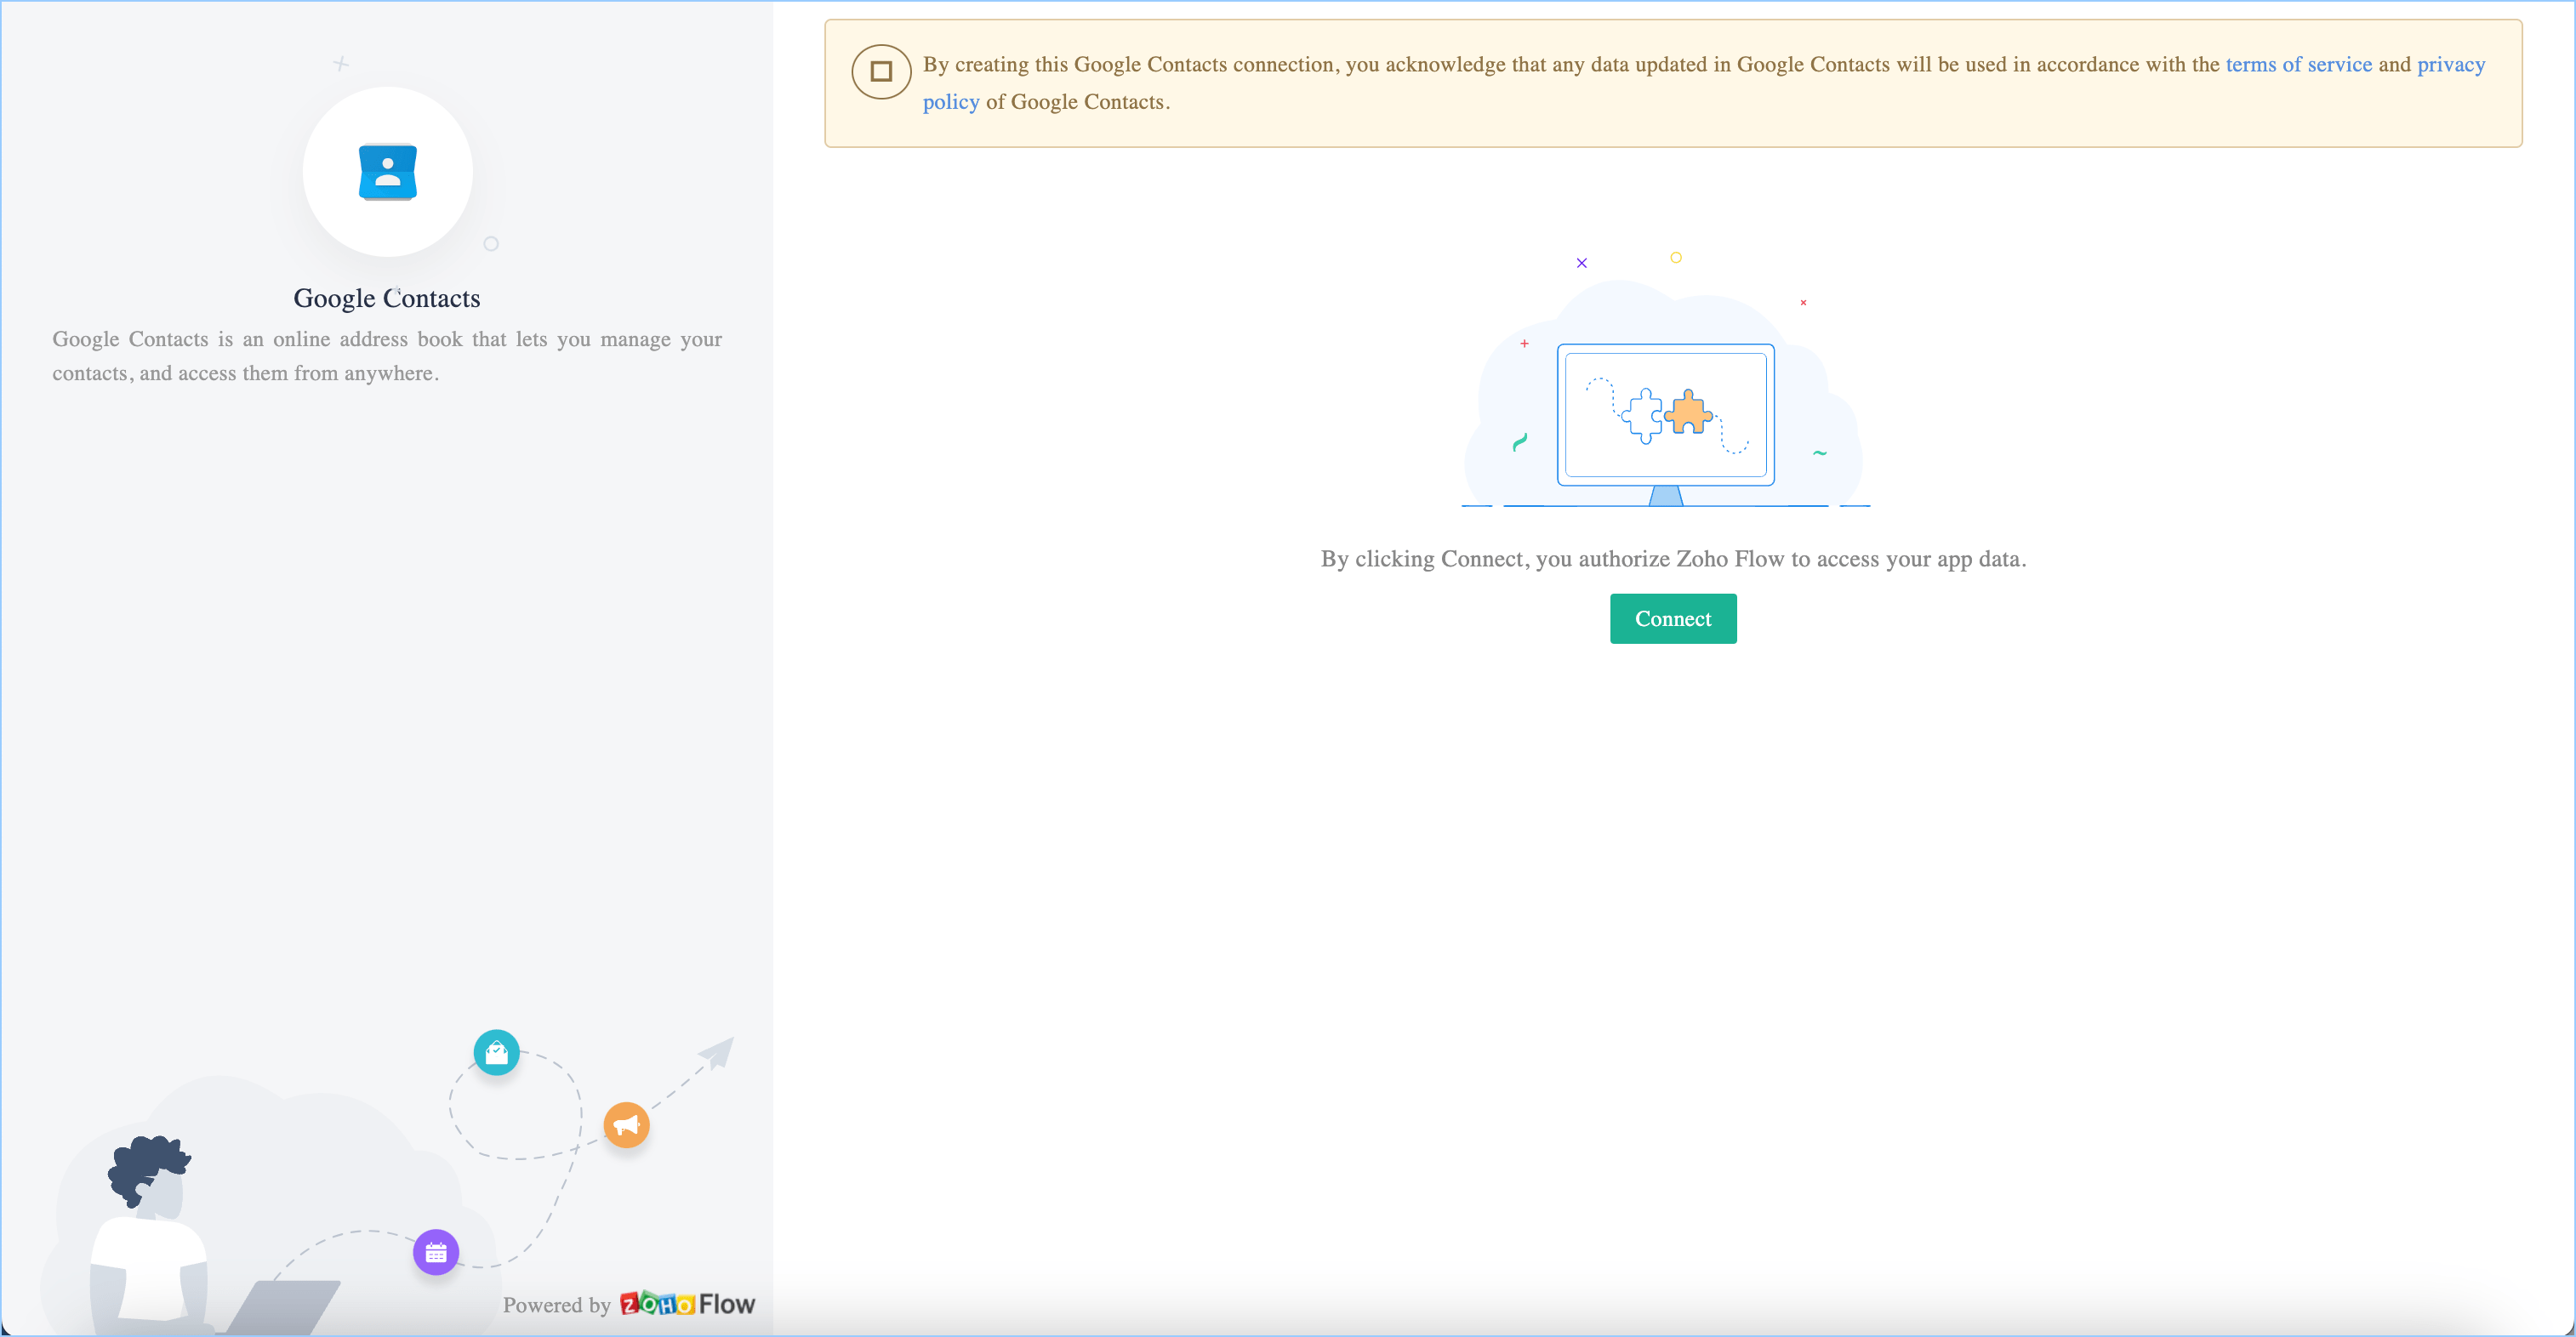This screenshot has width=2576, height=1337.
Task: Click the yellow circle decoration above the monitor
Action: (1676, 258)
